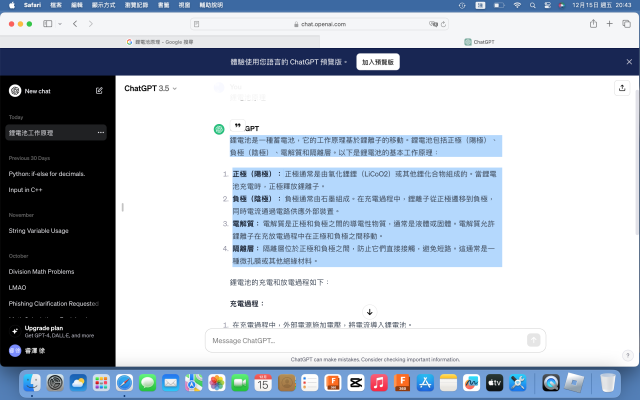Open the 書籤 menu

point(163,5)
